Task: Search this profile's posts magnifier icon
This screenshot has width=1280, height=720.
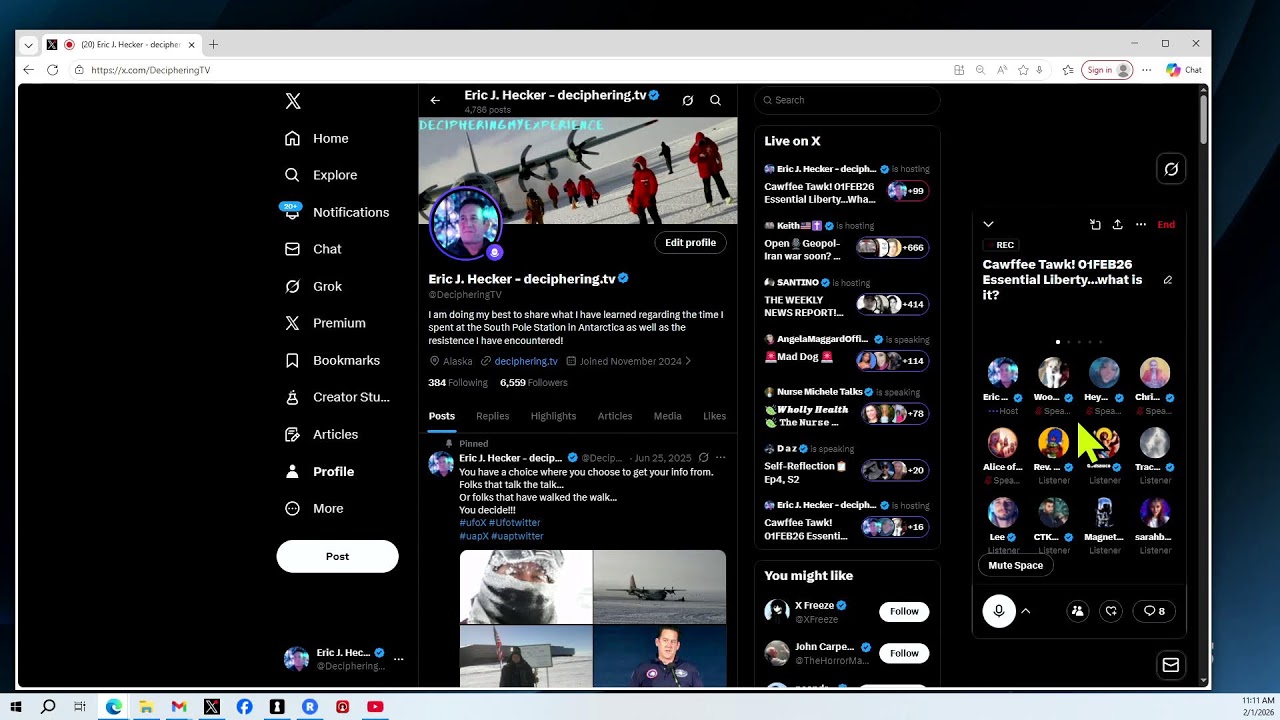Action: [715, 100]
